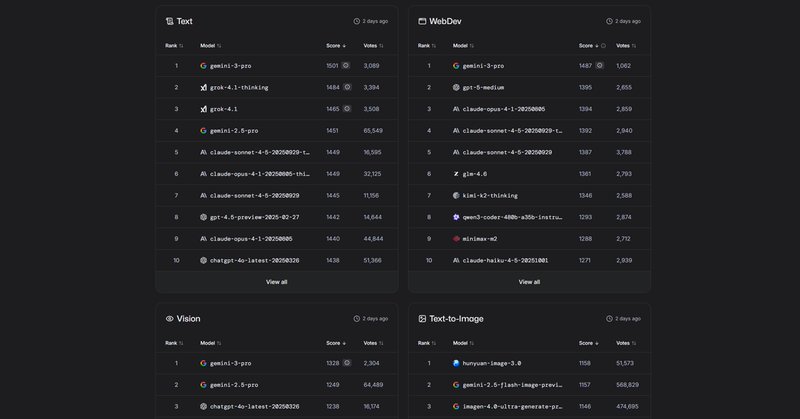This screenshot has width=800, height=419.
Task: Click View all under the WebDev leaderboard
Action: click(529, 282)
